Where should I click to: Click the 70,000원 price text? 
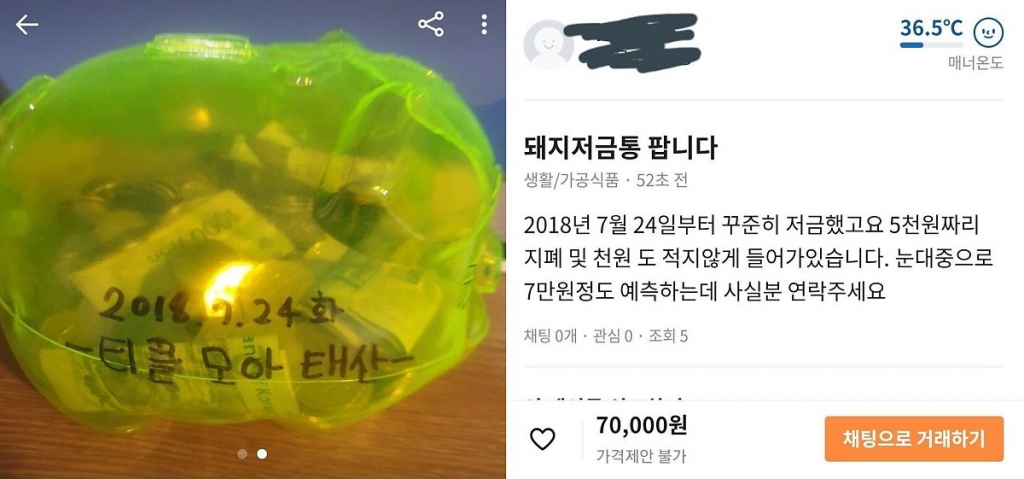tap(641, 425)
